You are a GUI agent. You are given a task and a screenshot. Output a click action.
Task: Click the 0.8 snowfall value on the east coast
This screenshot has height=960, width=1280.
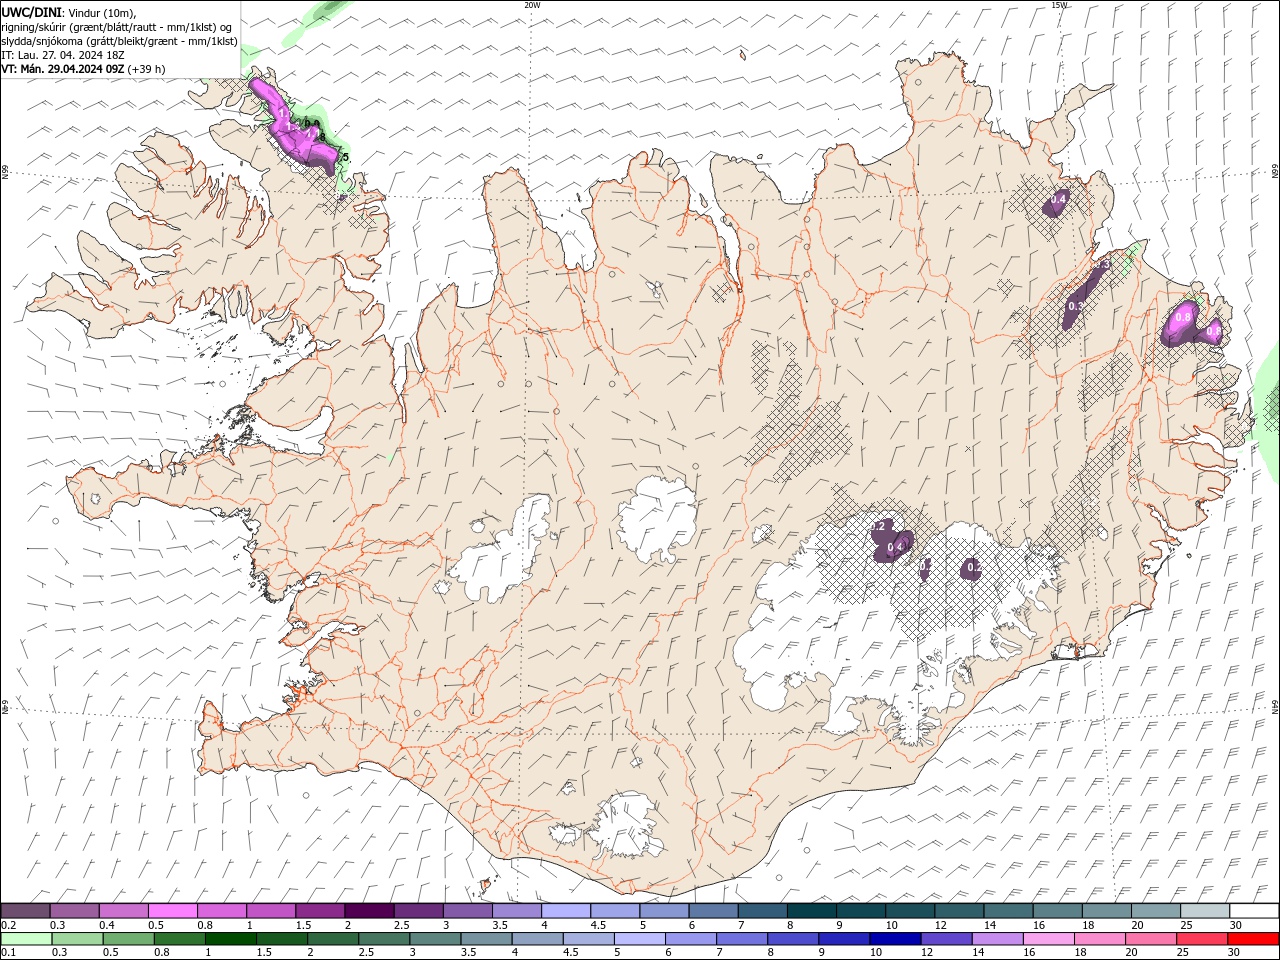[x=1183, y=317]
